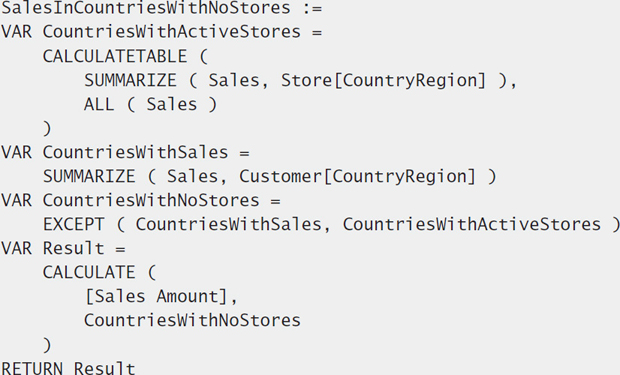Click Store[CountryRegion] in the first SUMMARIZE

[x=383, y=81]
